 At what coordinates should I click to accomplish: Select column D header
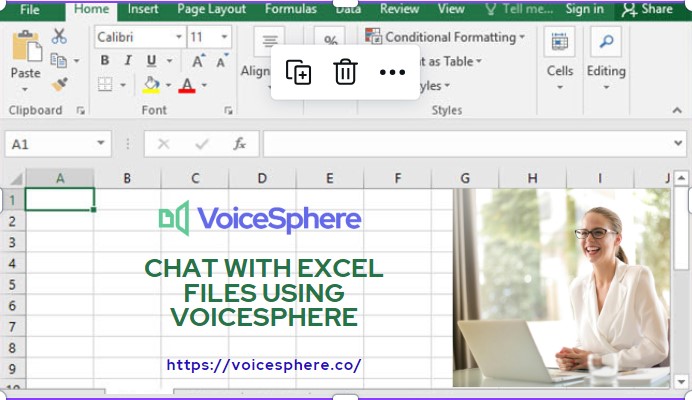click(x=262, y=178)
